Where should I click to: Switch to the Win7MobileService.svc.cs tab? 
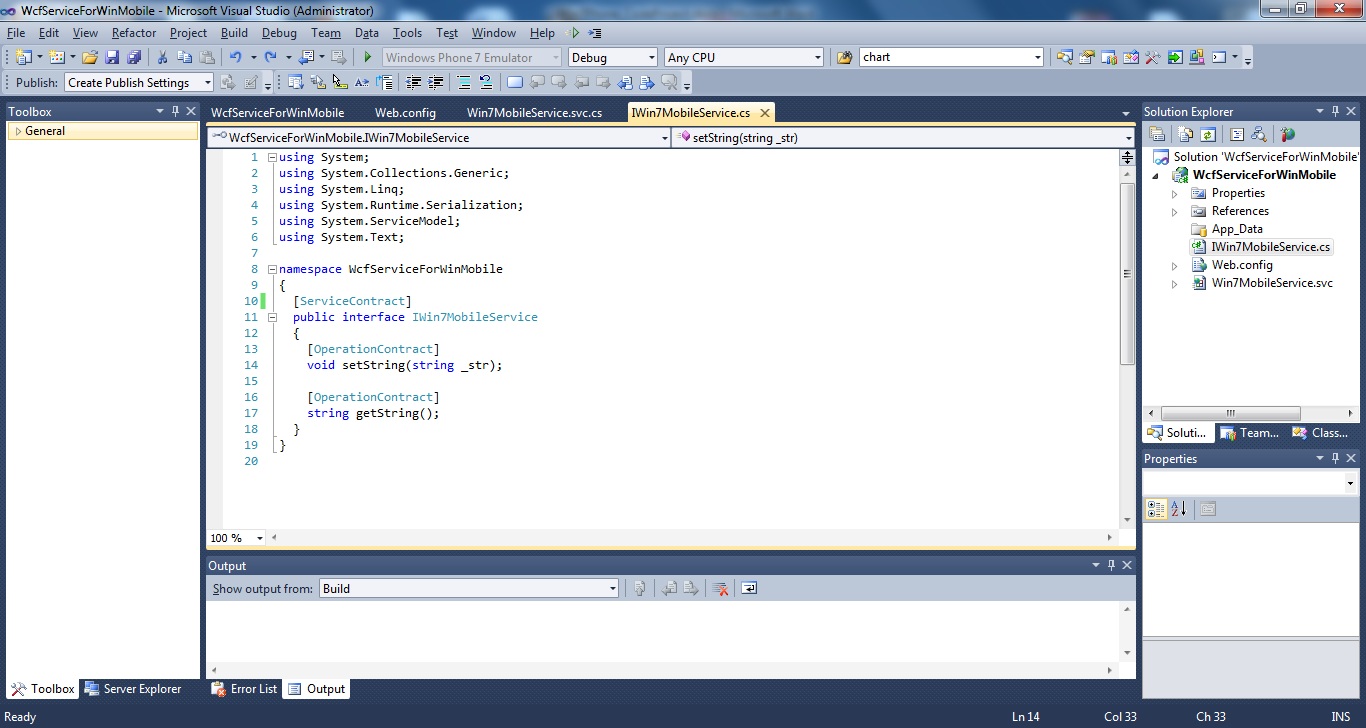[534, 113]
